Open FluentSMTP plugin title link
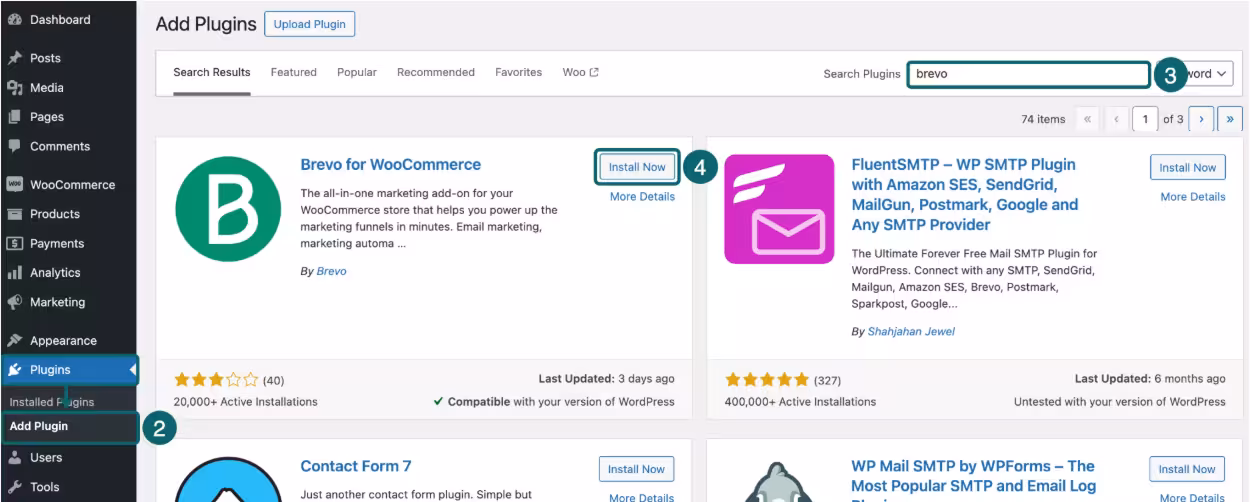The height and width of the screenshot is (502, 1250). coord(965,195)
